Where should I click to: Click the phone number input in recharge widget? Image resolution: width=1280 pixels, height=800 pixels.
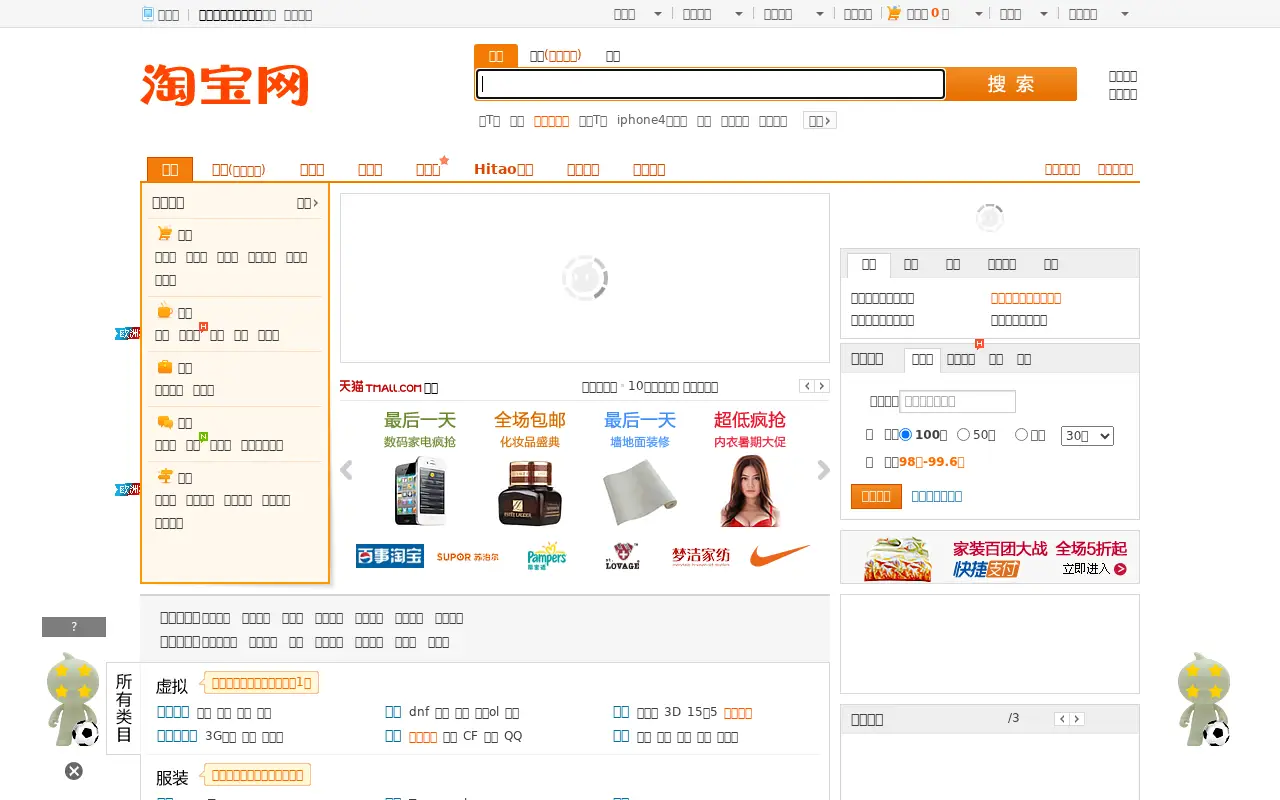[x=958, y=401]
